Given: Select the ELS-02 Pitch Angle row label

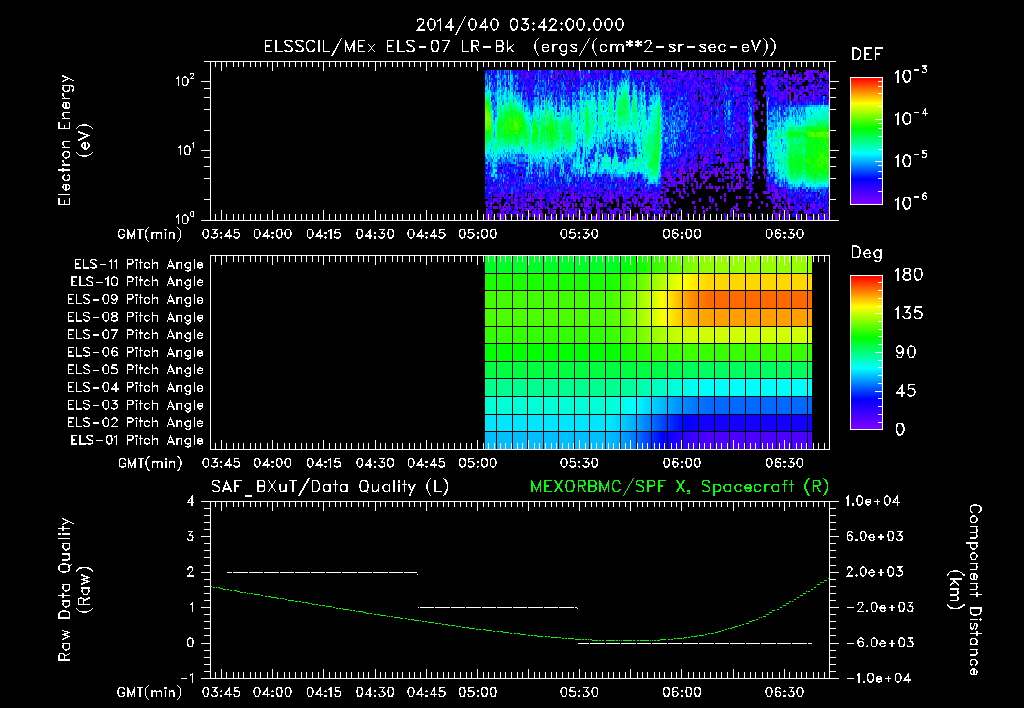Looking at the screenshot, I should (136, 423).
